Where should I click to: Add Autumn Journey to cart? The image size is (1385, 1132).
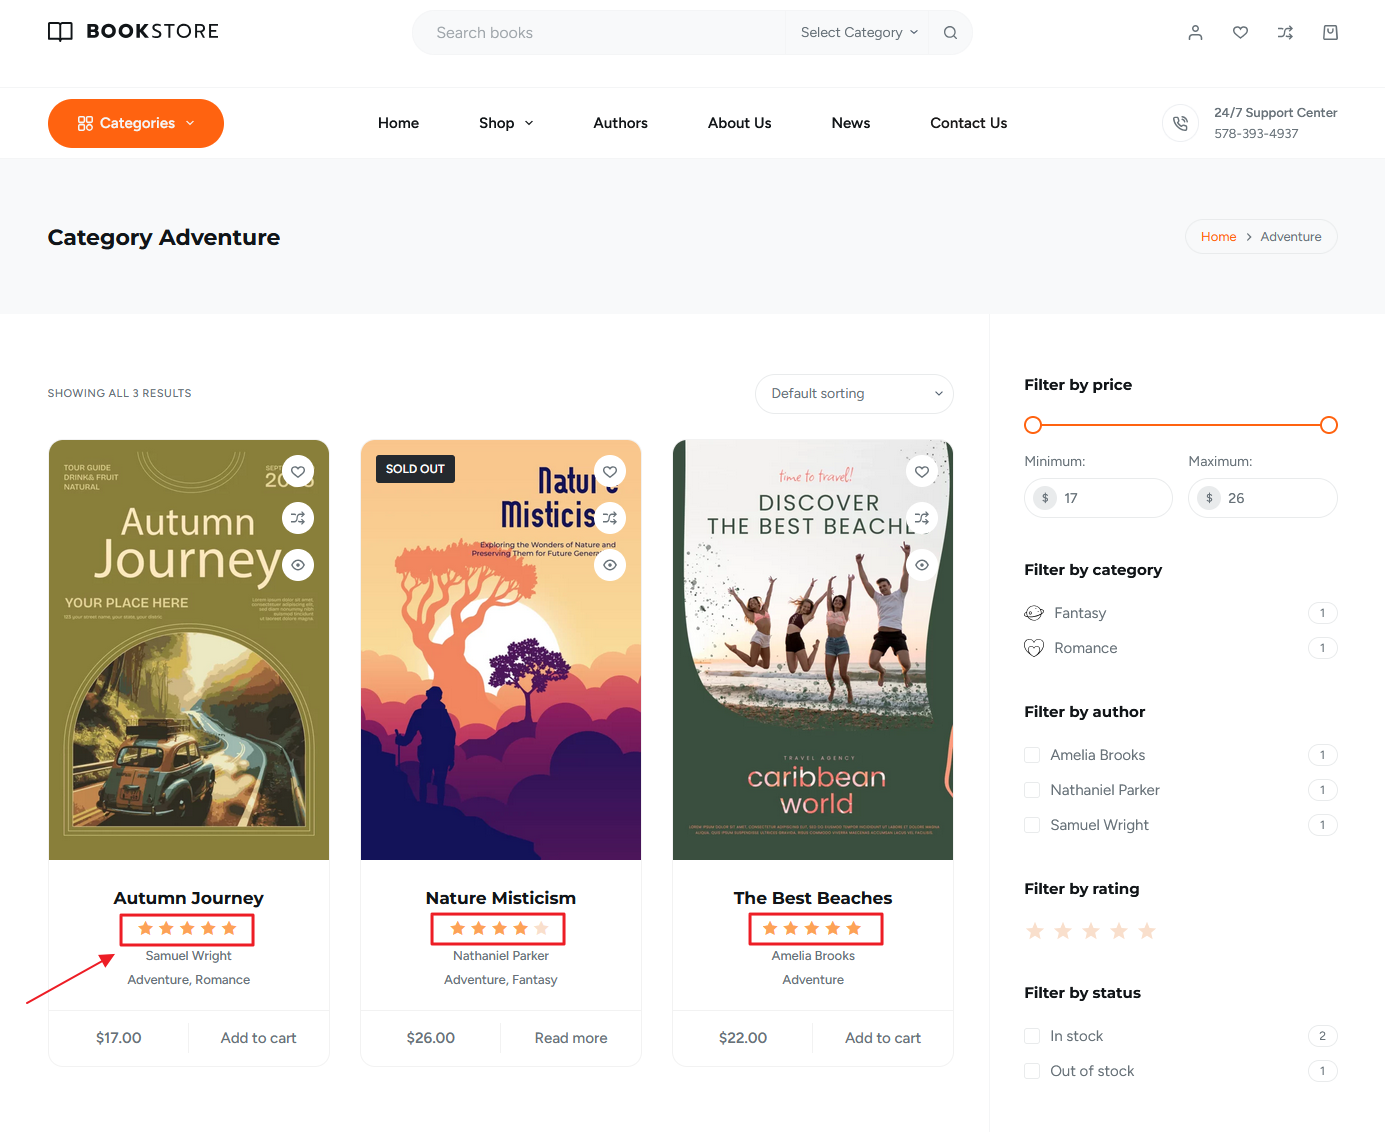coord(258,1038)
